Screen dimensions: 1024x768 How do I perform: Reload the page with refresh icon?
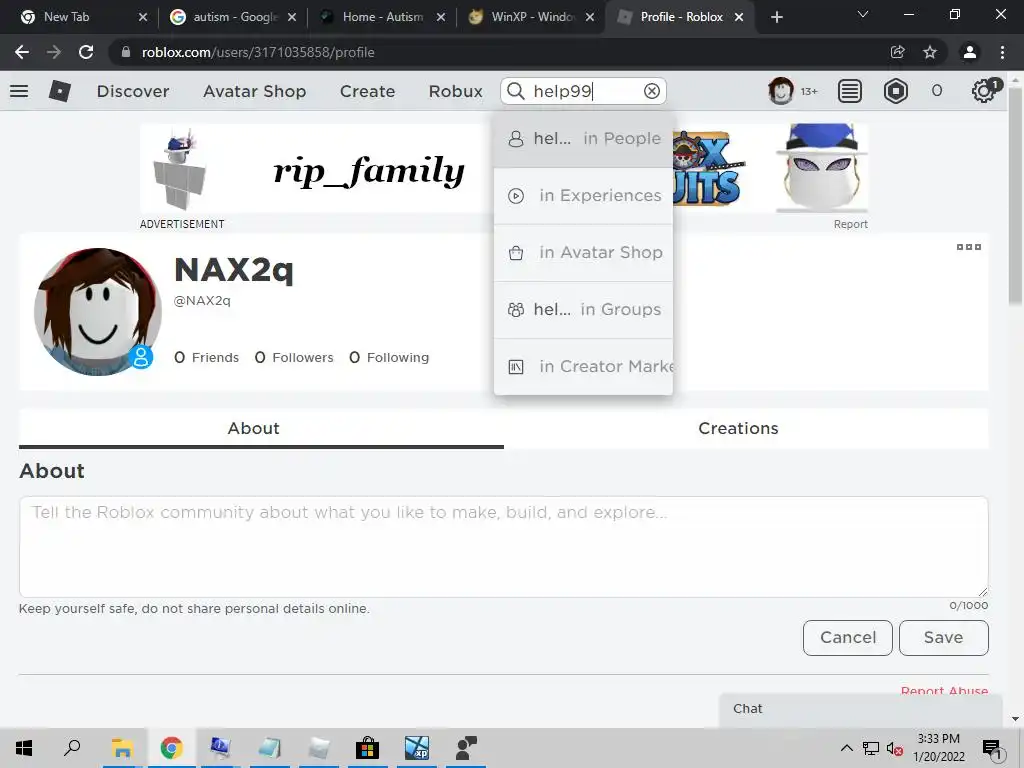(x=86, y=52)
